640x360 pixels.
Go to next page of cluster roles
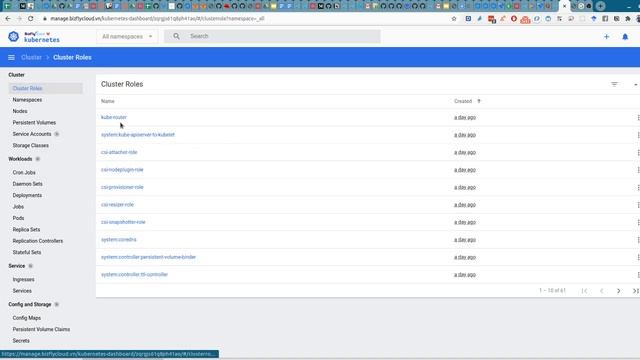tap(618, 291)
